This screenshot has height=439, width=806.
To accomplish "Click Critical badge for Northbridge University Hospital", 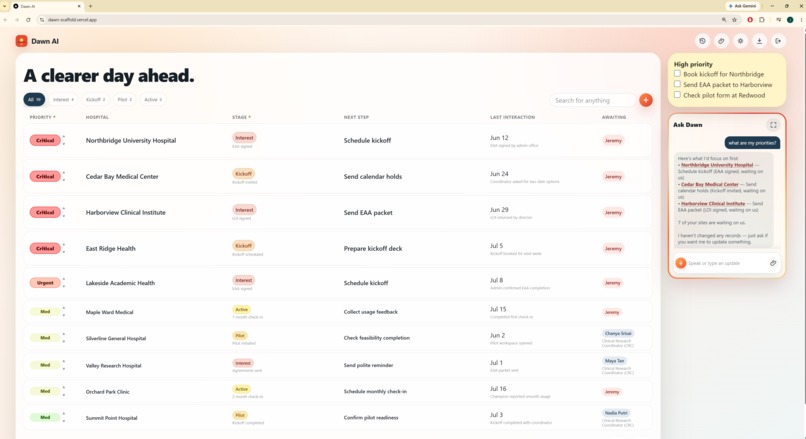I will 45,140.
